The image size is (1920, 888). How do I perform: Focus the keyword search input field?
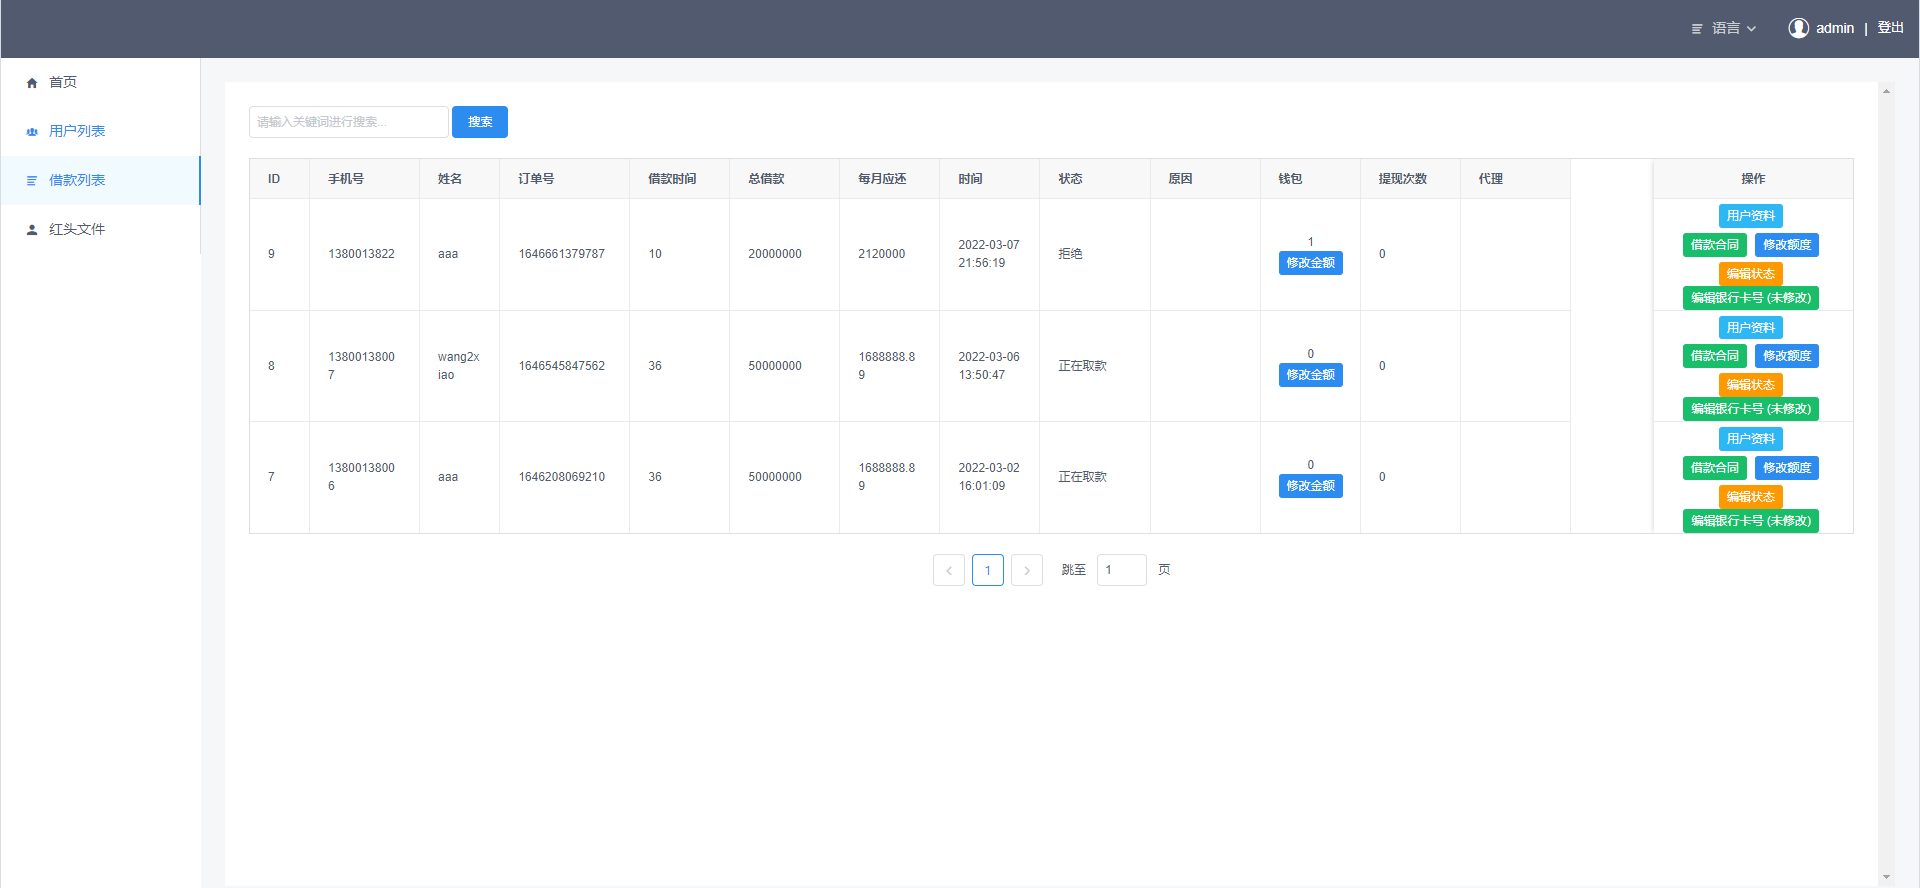coord(348,122)
